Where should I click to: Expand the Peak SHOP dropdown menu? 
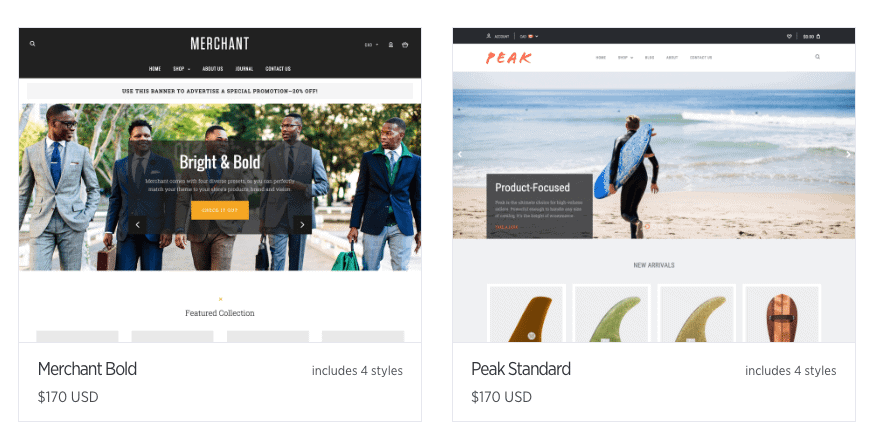coord(625,58)
